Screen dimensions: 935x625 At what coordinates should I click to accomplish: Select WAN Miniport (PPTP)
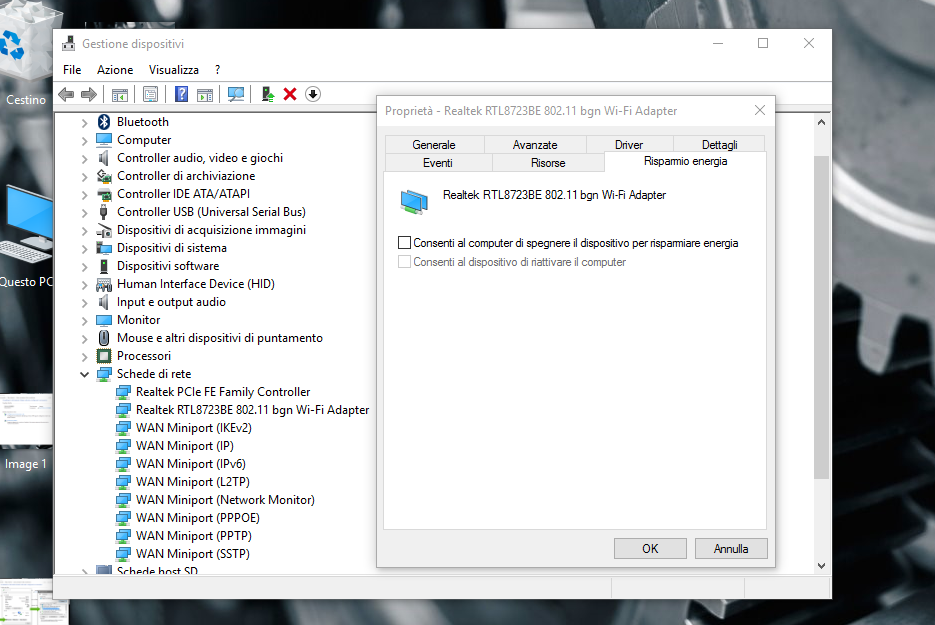point(194,536)
